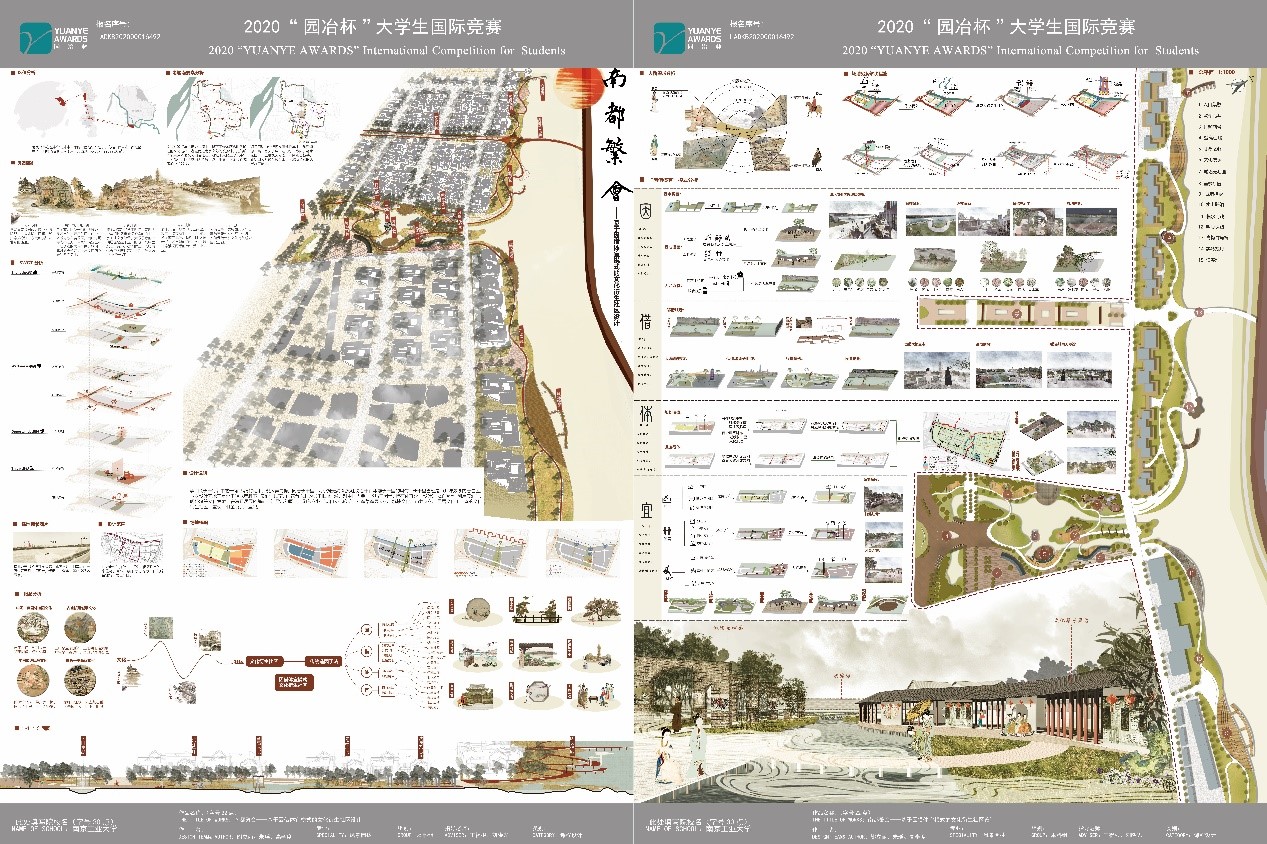
Task: Click the large 借 character section marker
Action: click(647, 323)
